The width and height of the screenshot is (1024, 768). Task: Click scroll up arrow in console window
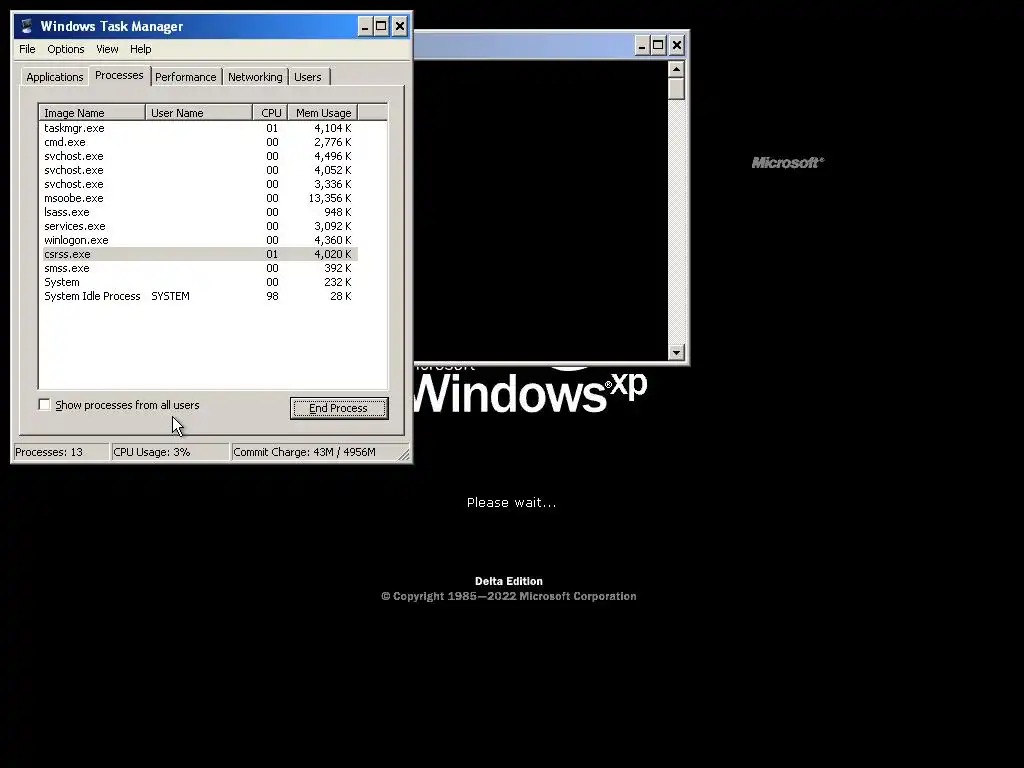click(677, 69)
